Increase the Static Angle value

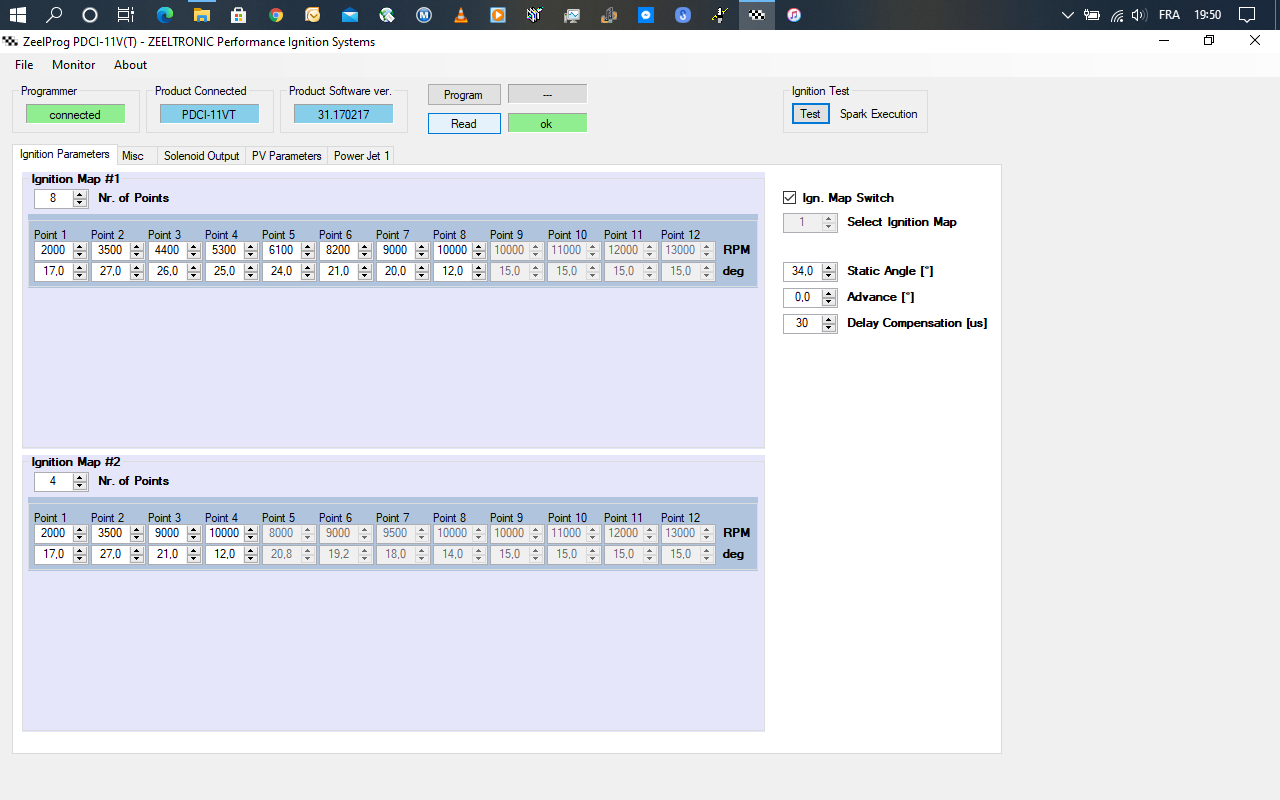pos(829,267)
